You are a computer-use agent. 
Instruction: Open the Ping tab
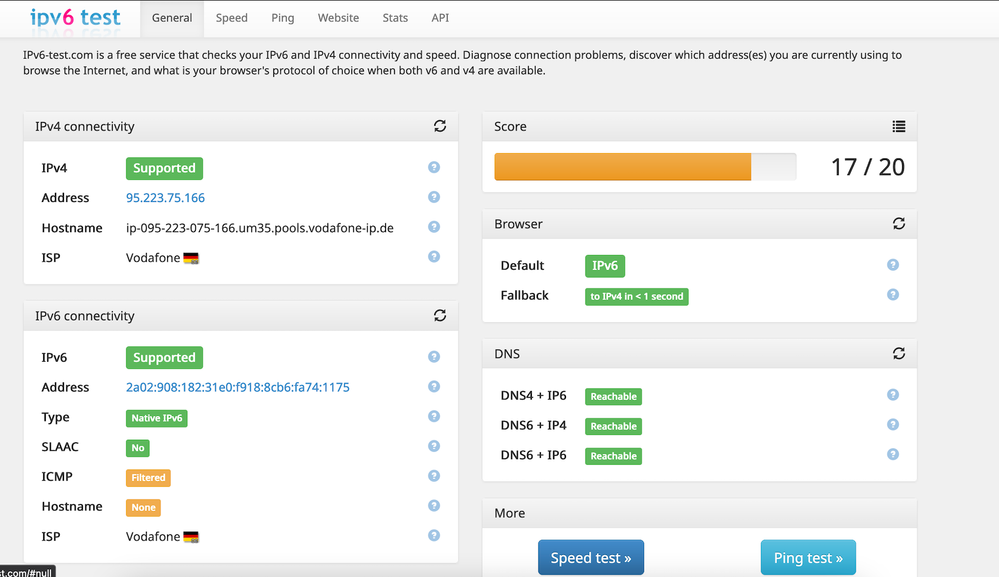(283, 18)
